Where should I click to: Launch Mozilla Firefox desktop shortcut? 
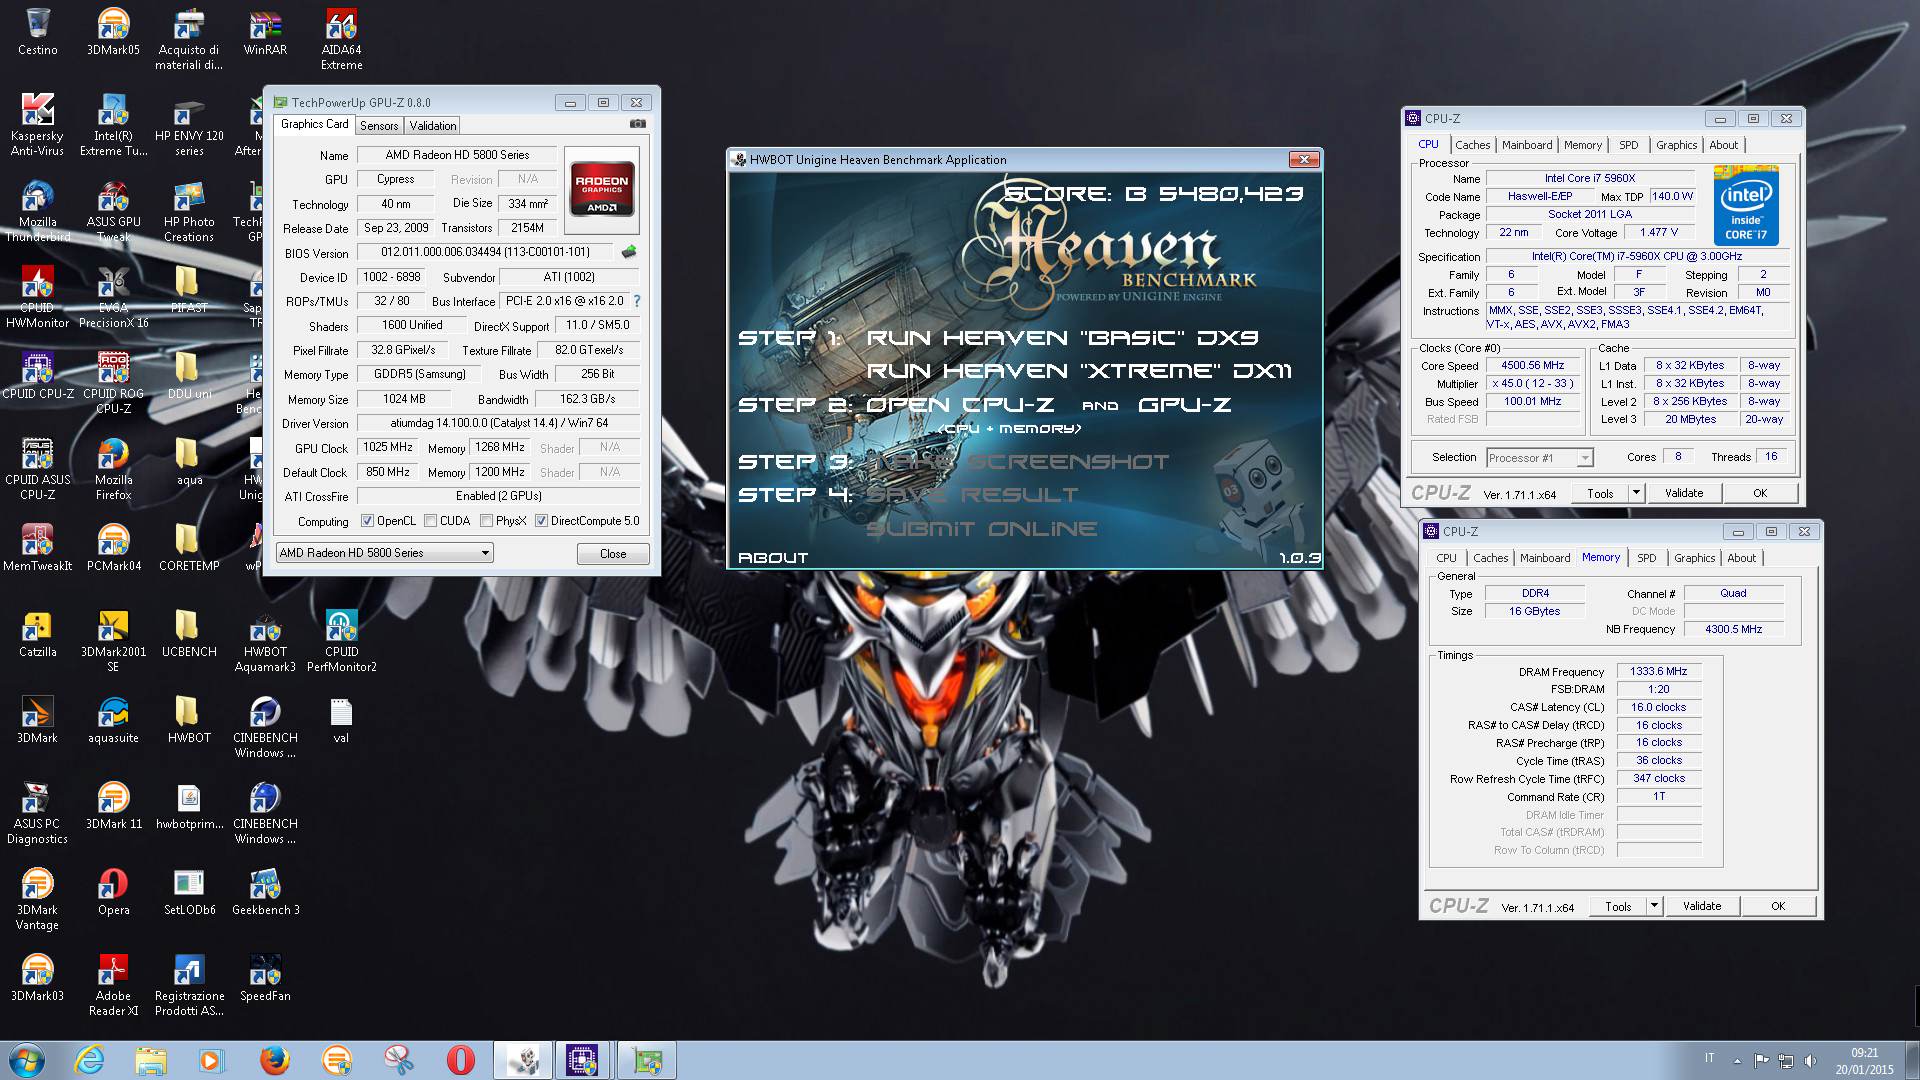point(113,469)
